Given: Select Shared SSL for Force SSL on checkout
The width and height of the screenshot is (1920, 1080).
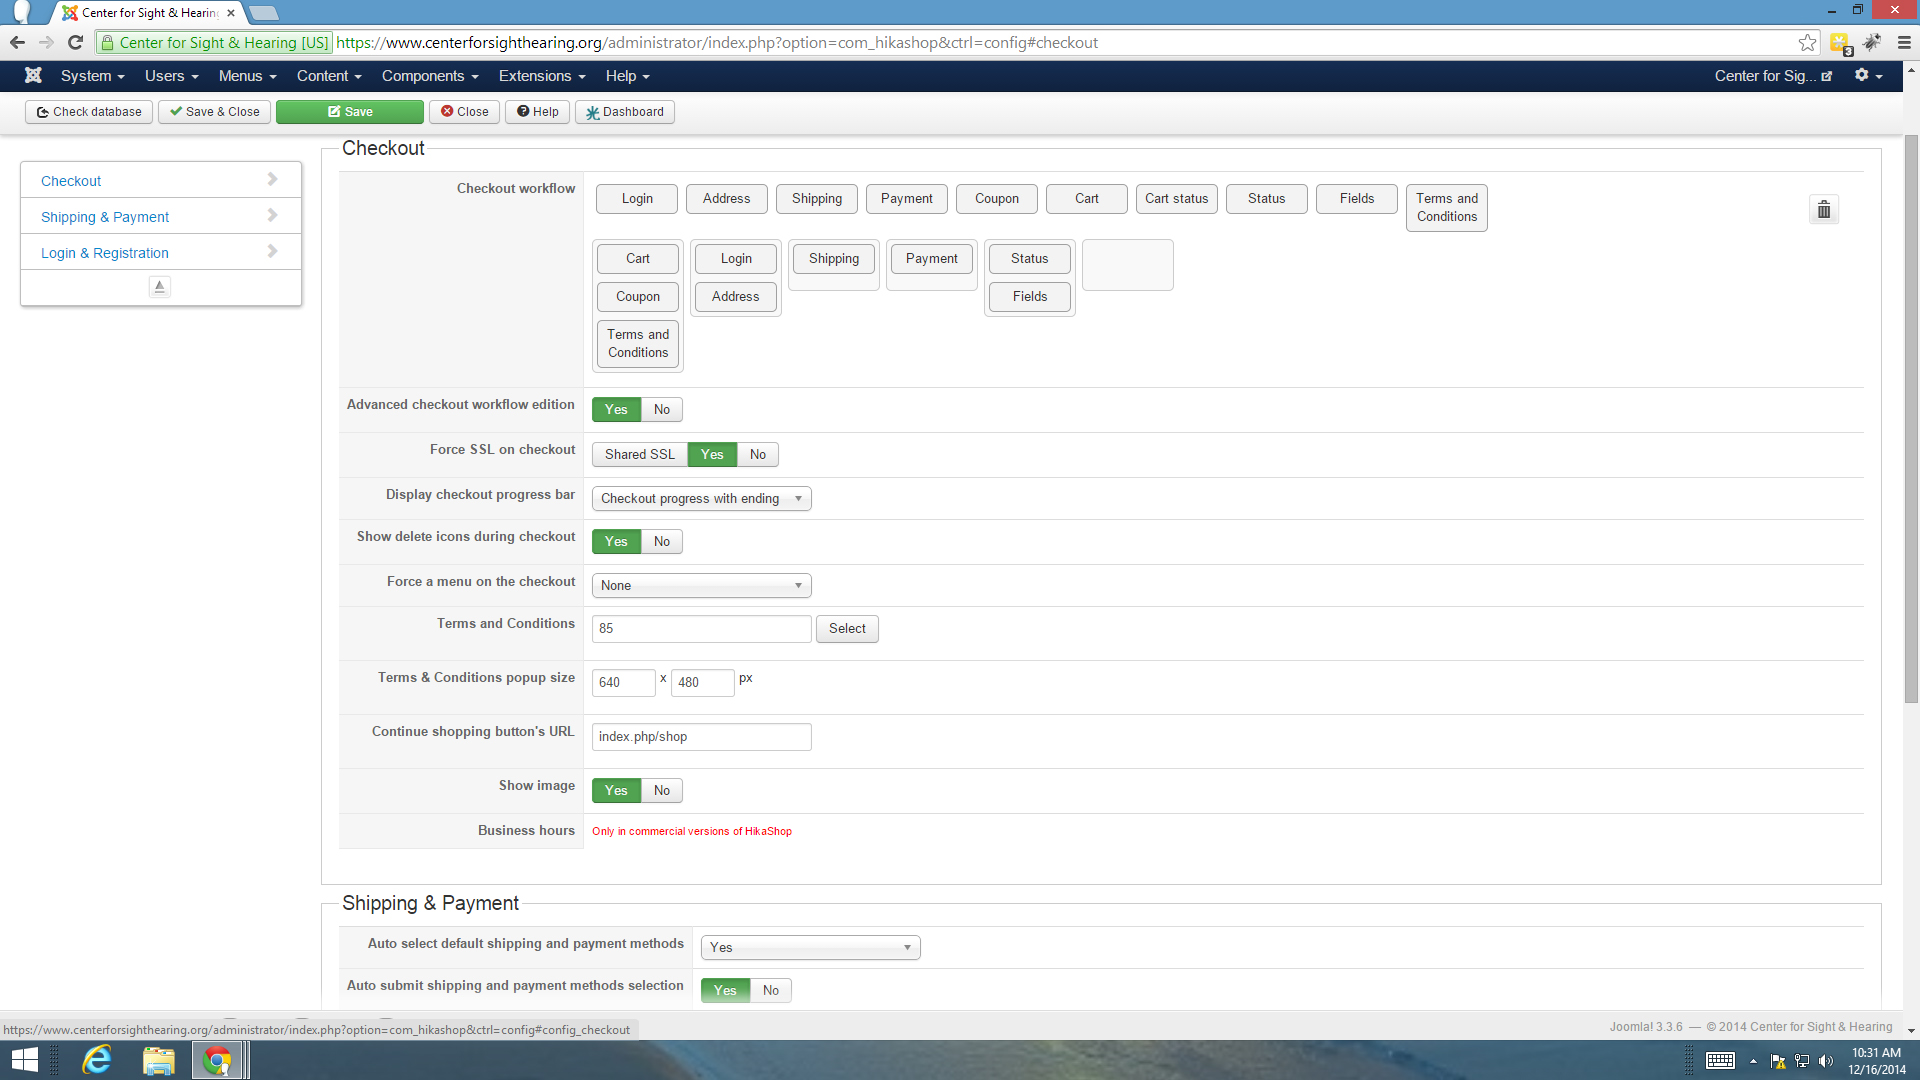Looking at the screenshot, I should coord(639,455).
